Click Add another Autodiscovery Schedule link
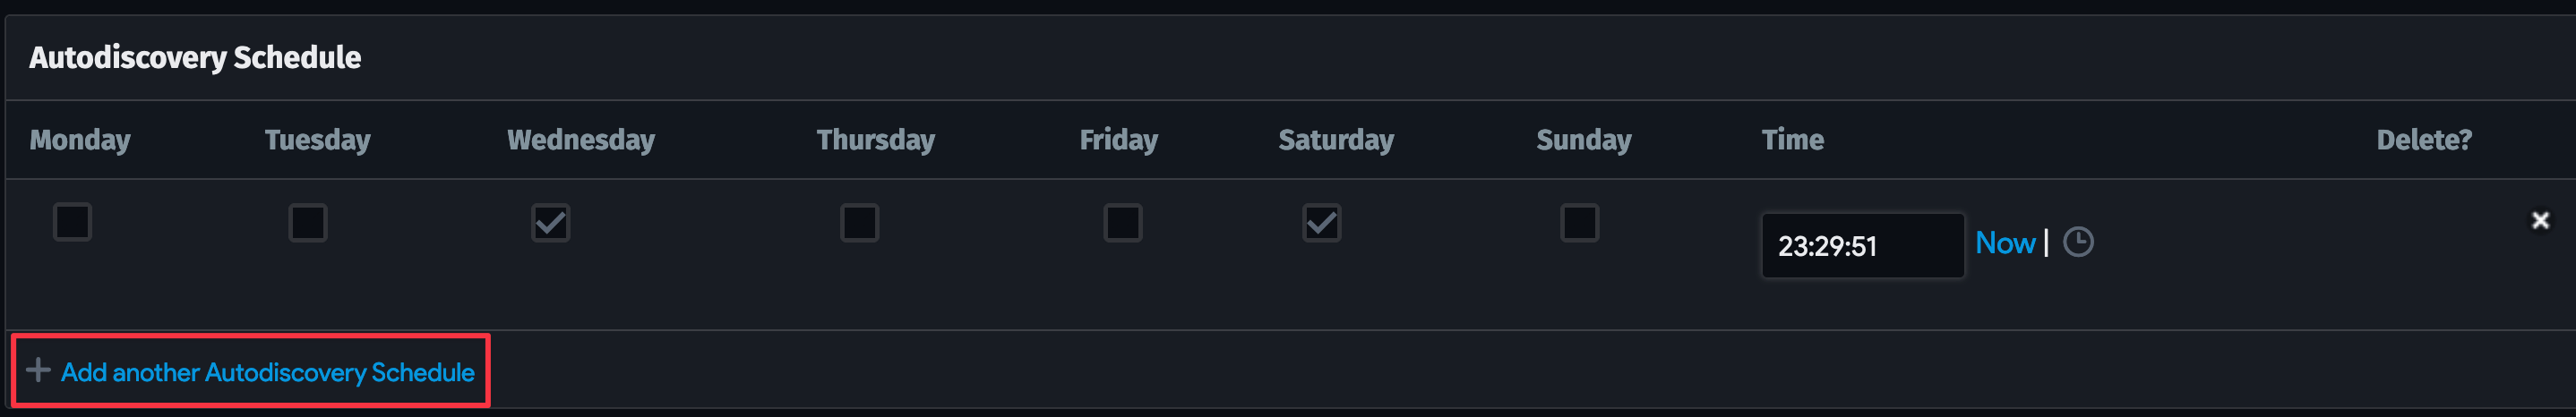2576x417 pixels. pos(267,372)
